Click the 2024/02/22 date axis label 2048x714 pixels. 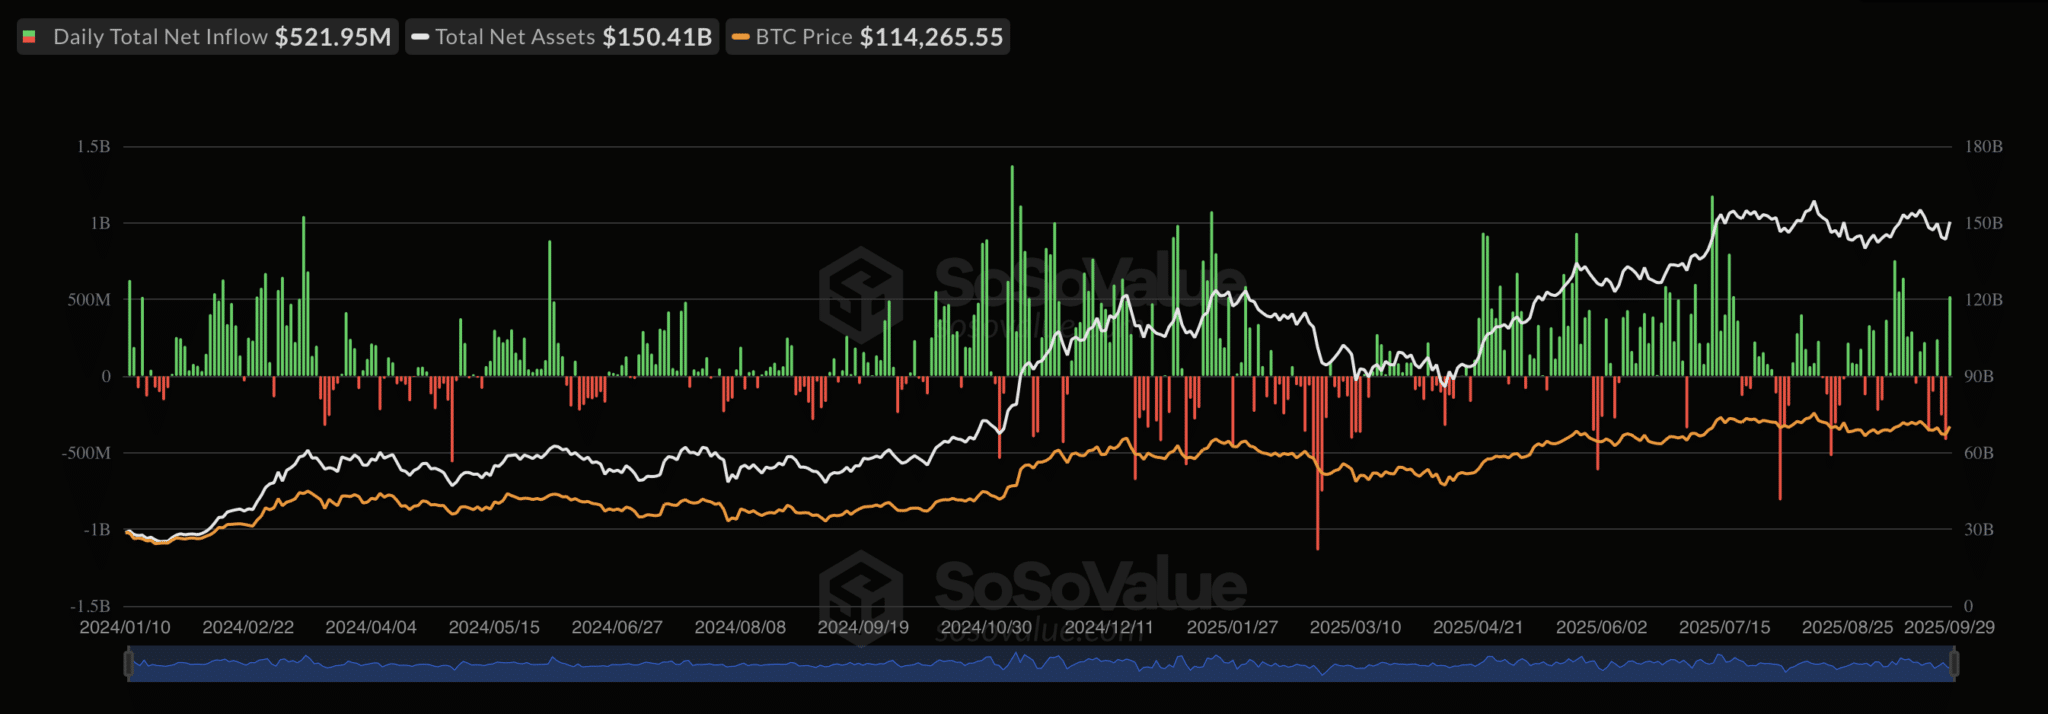click(x=248, y=627)
